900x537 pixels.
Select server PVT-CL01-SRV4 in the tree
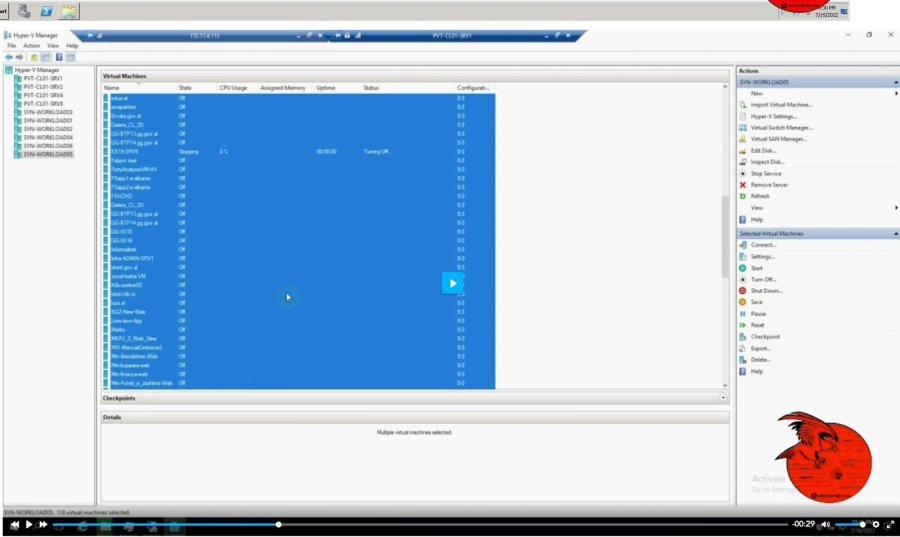point(43,96)
